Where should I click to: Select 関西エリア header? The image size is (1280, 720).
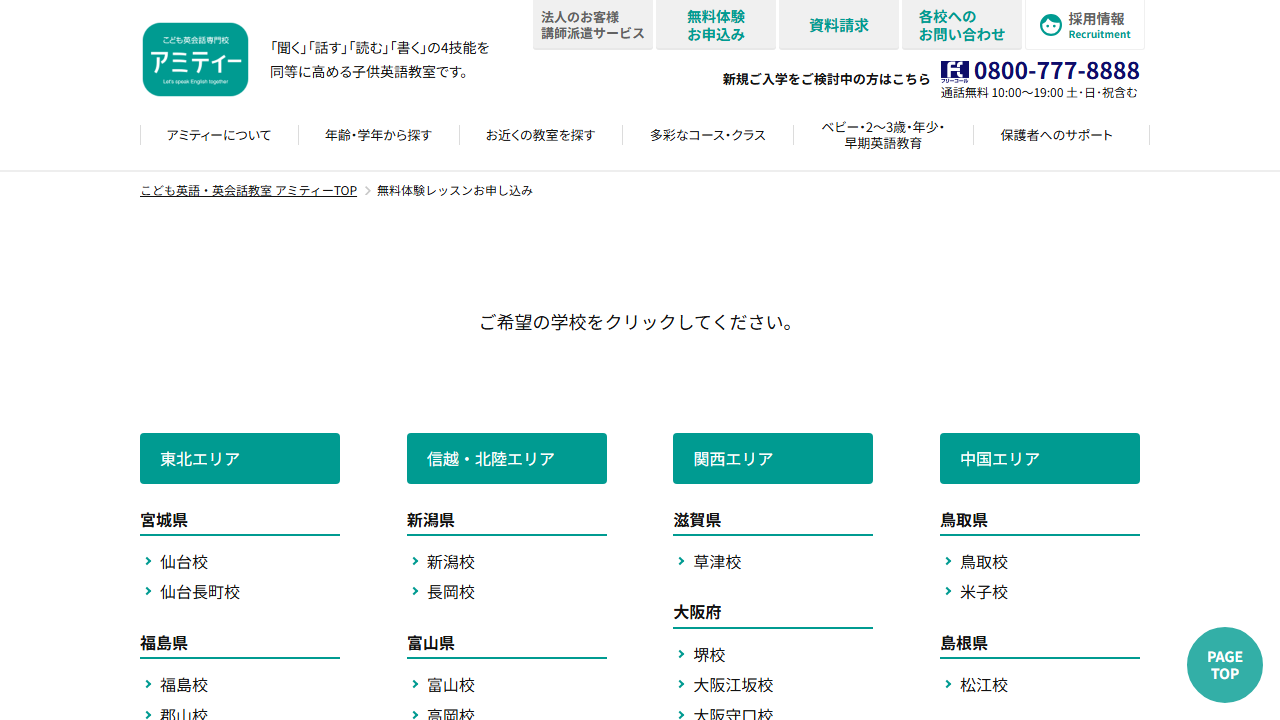pyautogui.click(x=773, y=459)
